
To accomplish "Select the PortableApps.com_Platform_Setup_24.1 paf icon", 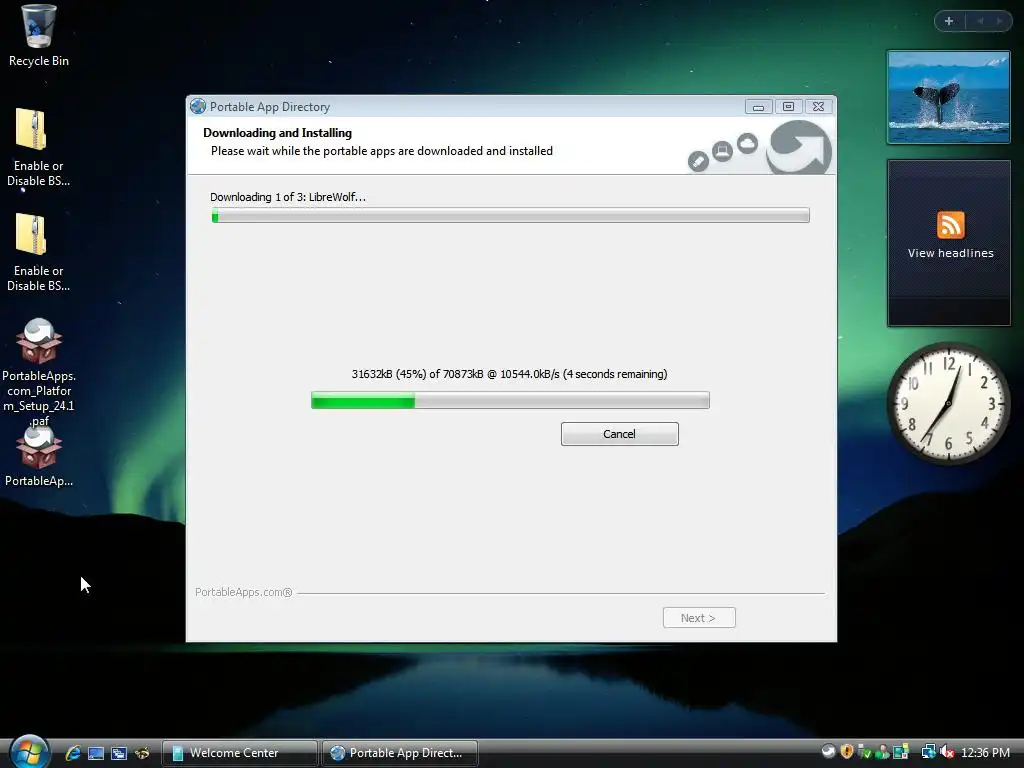I will [39, 372].
